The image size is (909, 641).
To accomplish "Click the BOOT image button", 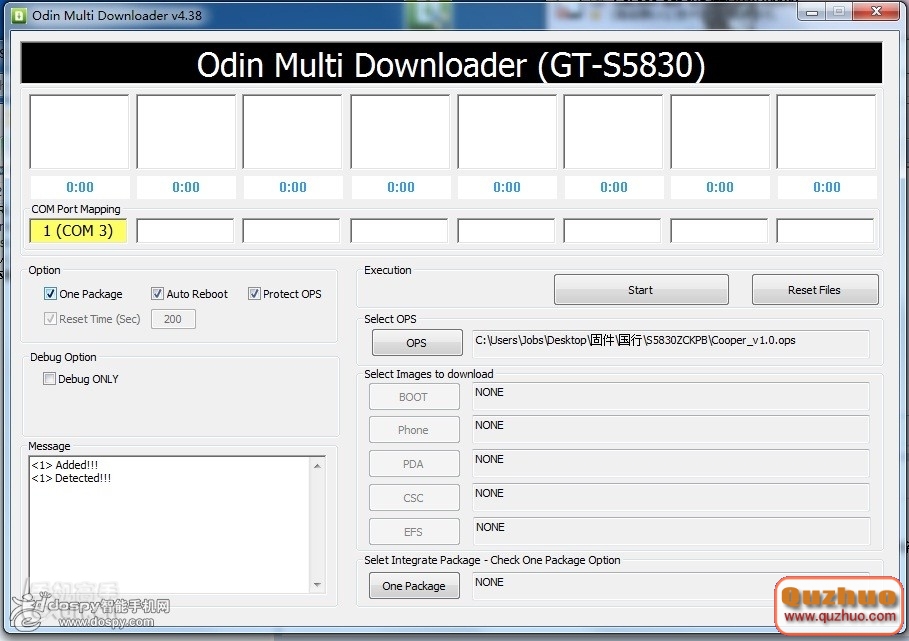I will pyautogui.click(x=413, y=396).
